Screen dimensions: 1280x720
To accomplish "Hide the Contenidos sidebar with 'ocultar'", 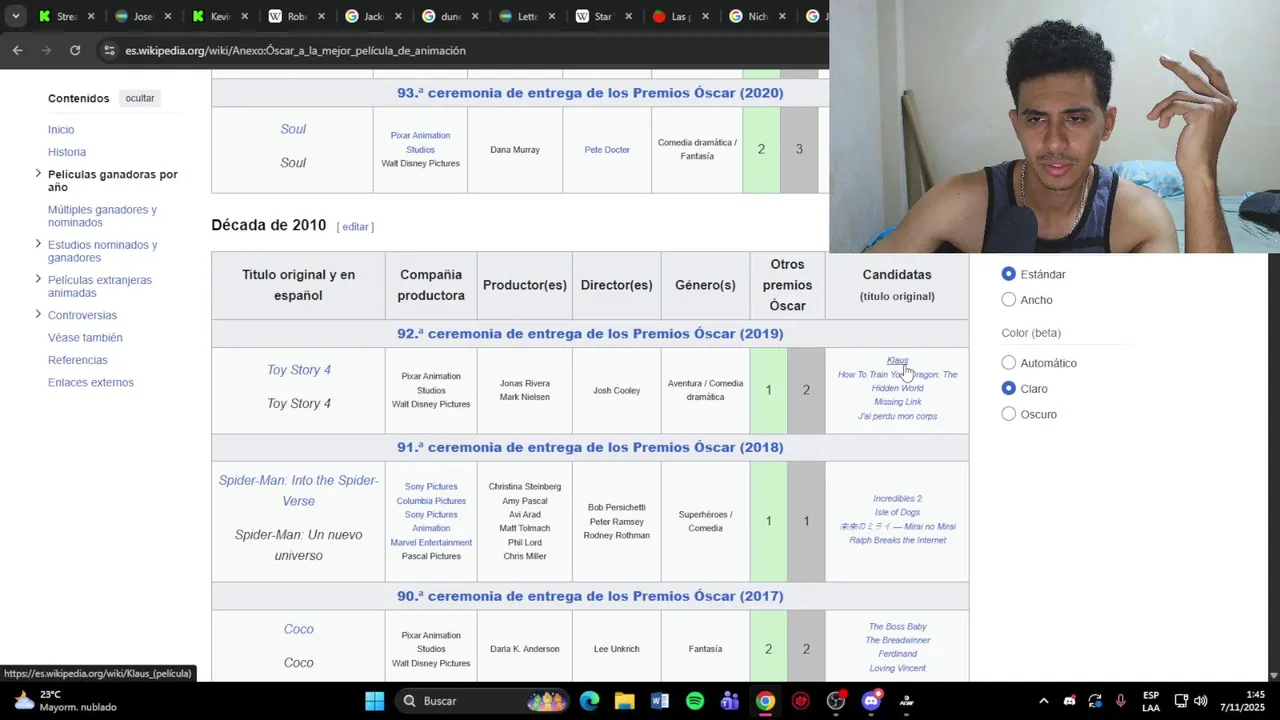I will pos(140,98).
